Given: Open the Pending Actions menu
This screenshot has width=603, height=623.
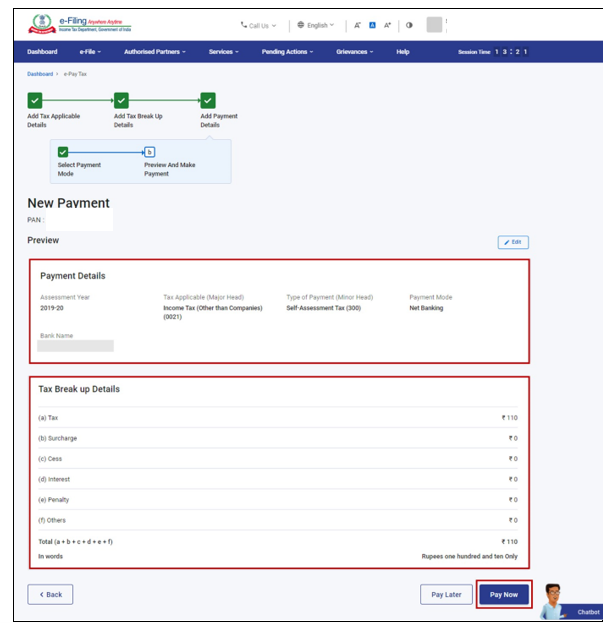Looking at the screenshot, I should tap(289, 52).
